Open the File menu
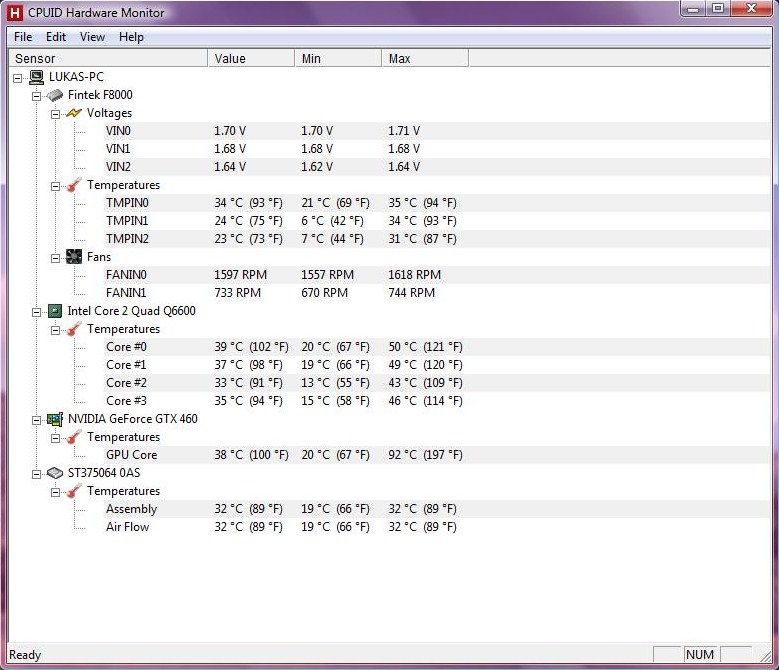The image size is (779, 670). coord(23,37)
